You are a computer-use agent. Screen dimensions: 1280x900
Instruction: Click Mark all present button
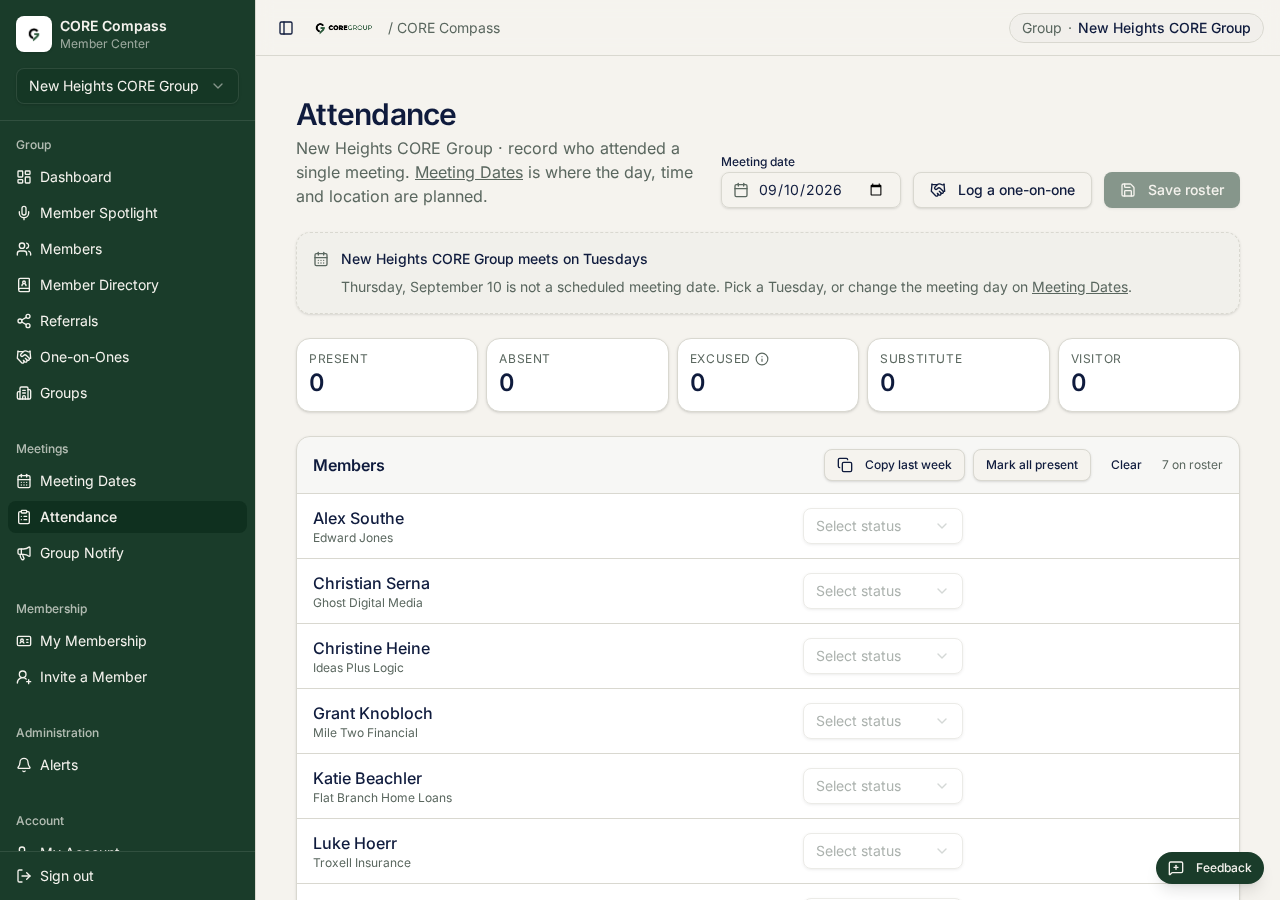tap(1032, 465)
